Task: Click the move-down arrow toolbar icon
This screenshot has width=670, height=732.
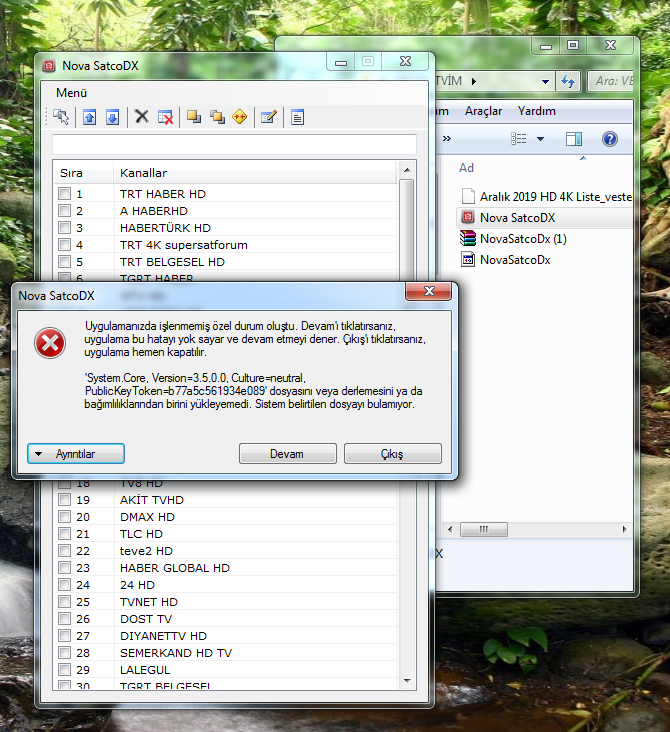Action: [112, 117]
